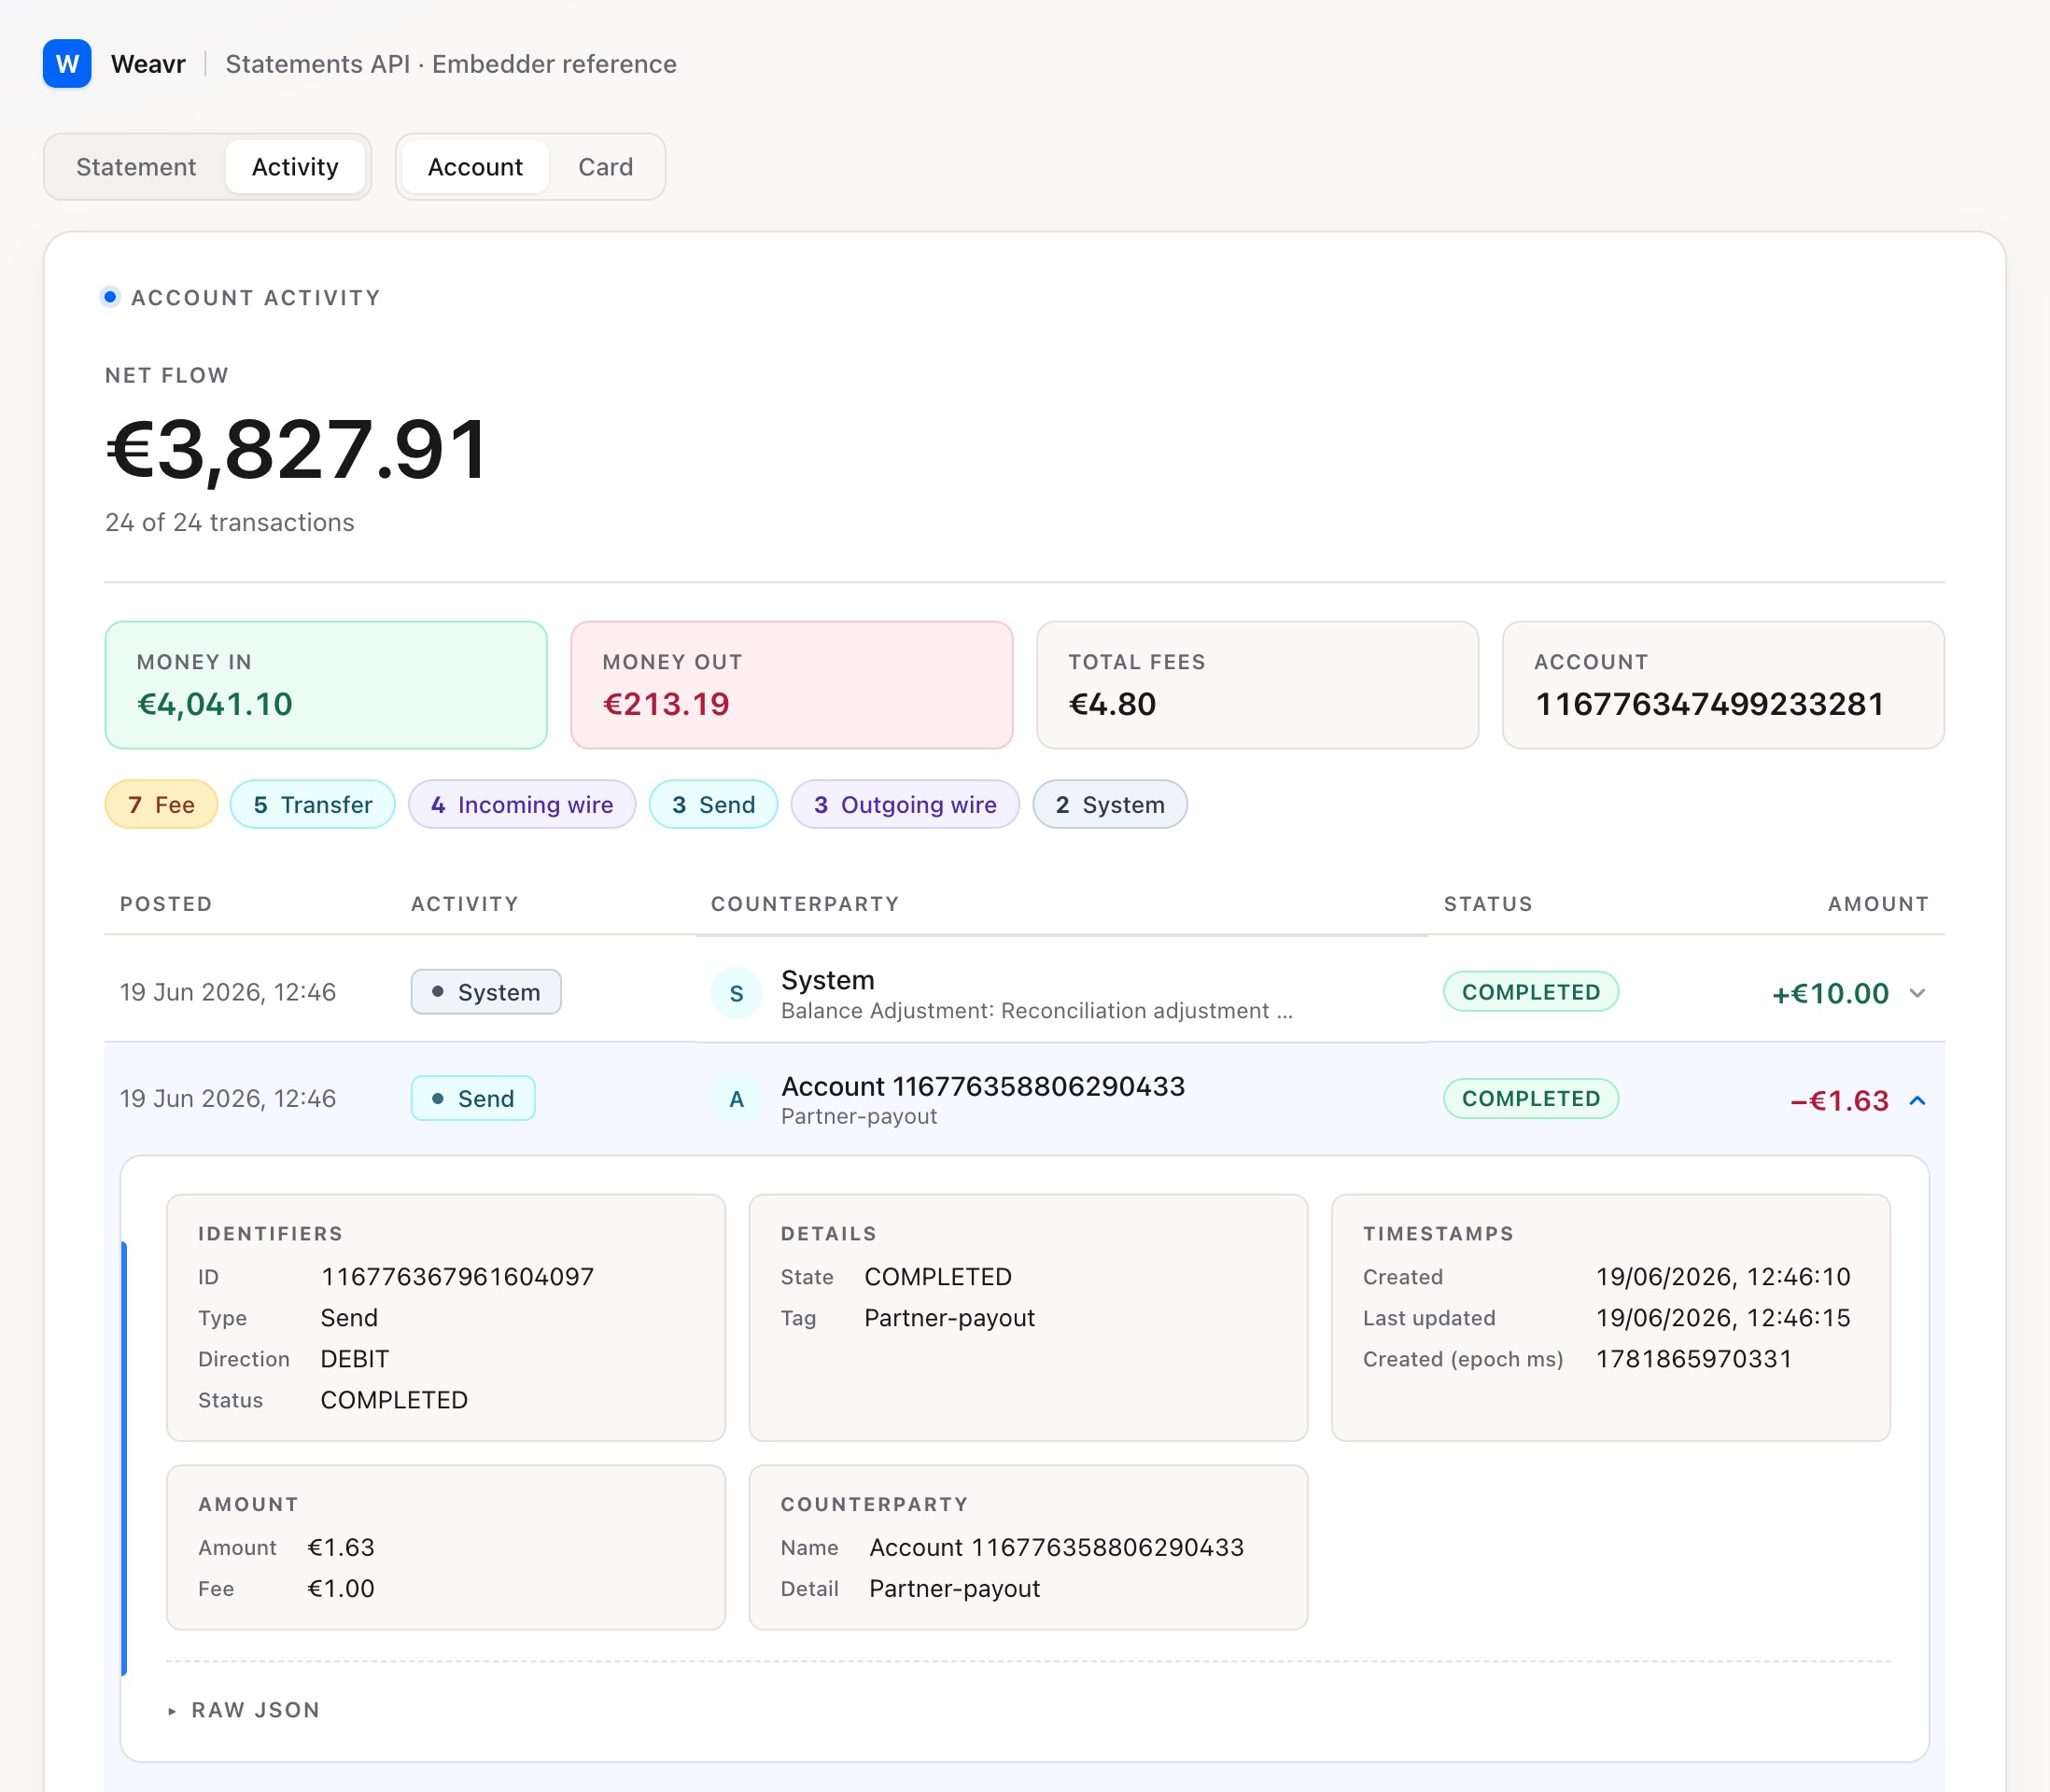Viewport: 2050px width, 1792px height.
Task: Click the Money Out €213.19 card
Action: (792, 685)
